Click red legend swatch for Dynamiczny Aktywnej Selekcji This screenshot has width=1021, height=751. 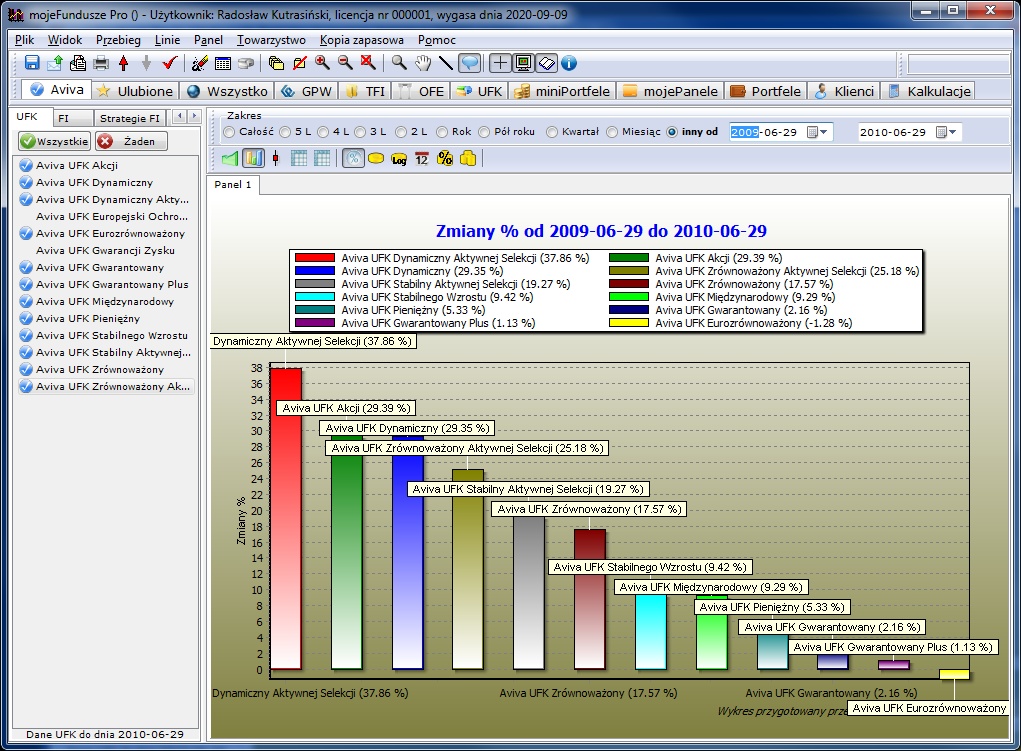[x=315, y=258]
